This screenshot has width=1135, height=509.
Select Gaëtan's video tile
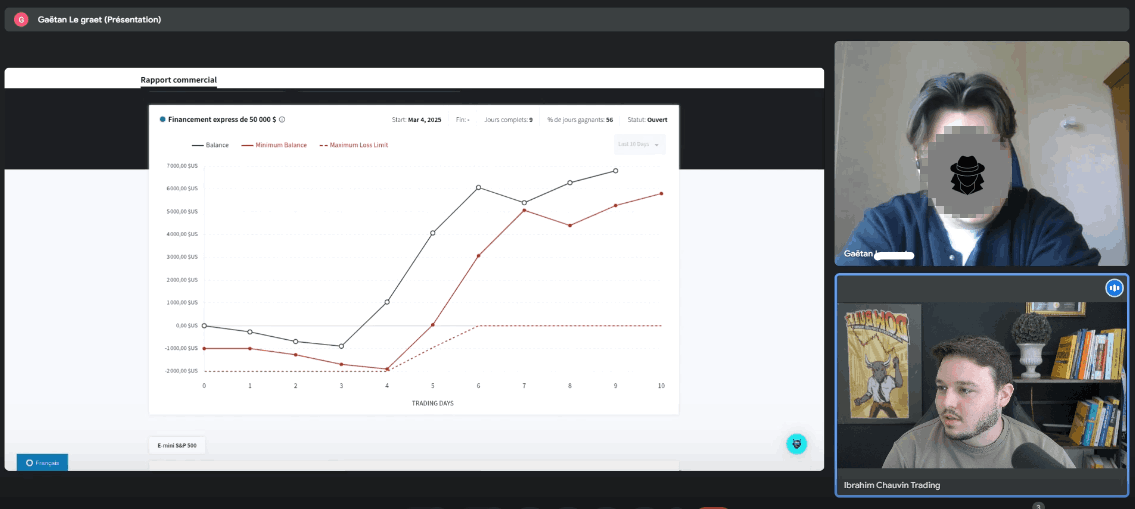(982, 153)
